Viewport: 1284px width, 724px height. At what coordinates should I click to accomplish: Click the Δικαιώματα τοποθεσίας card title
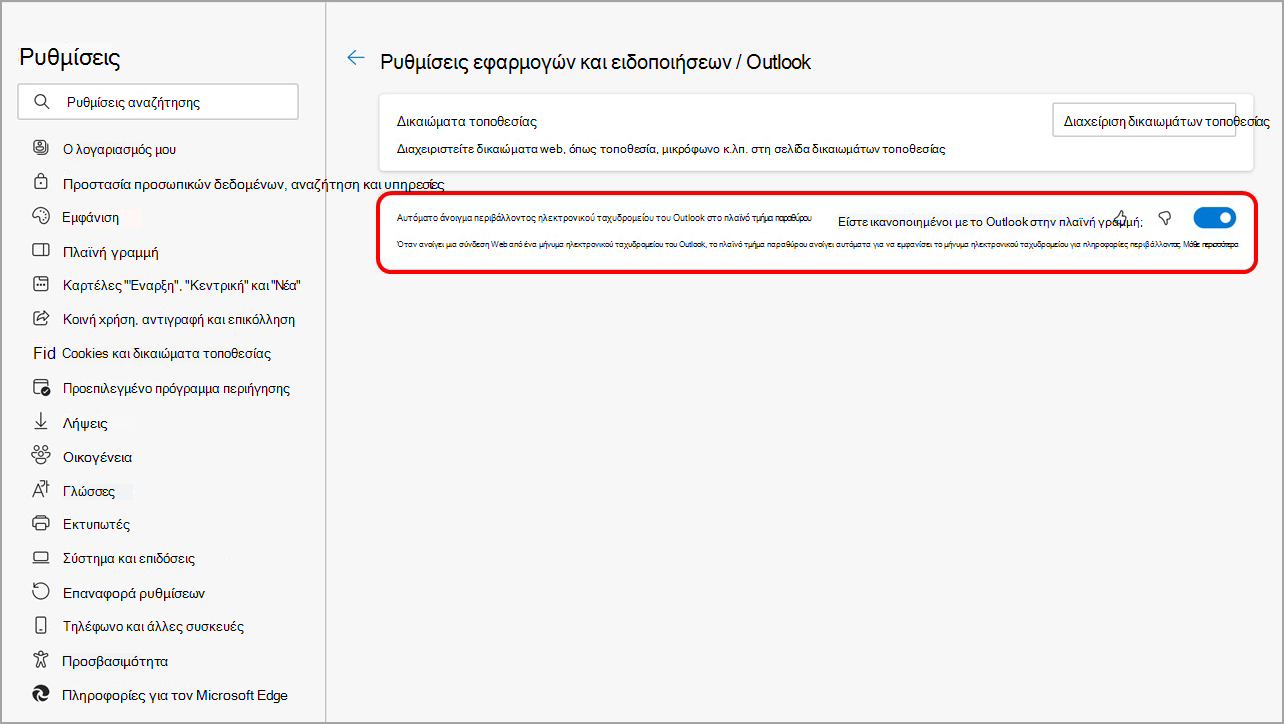click(467, 121)
